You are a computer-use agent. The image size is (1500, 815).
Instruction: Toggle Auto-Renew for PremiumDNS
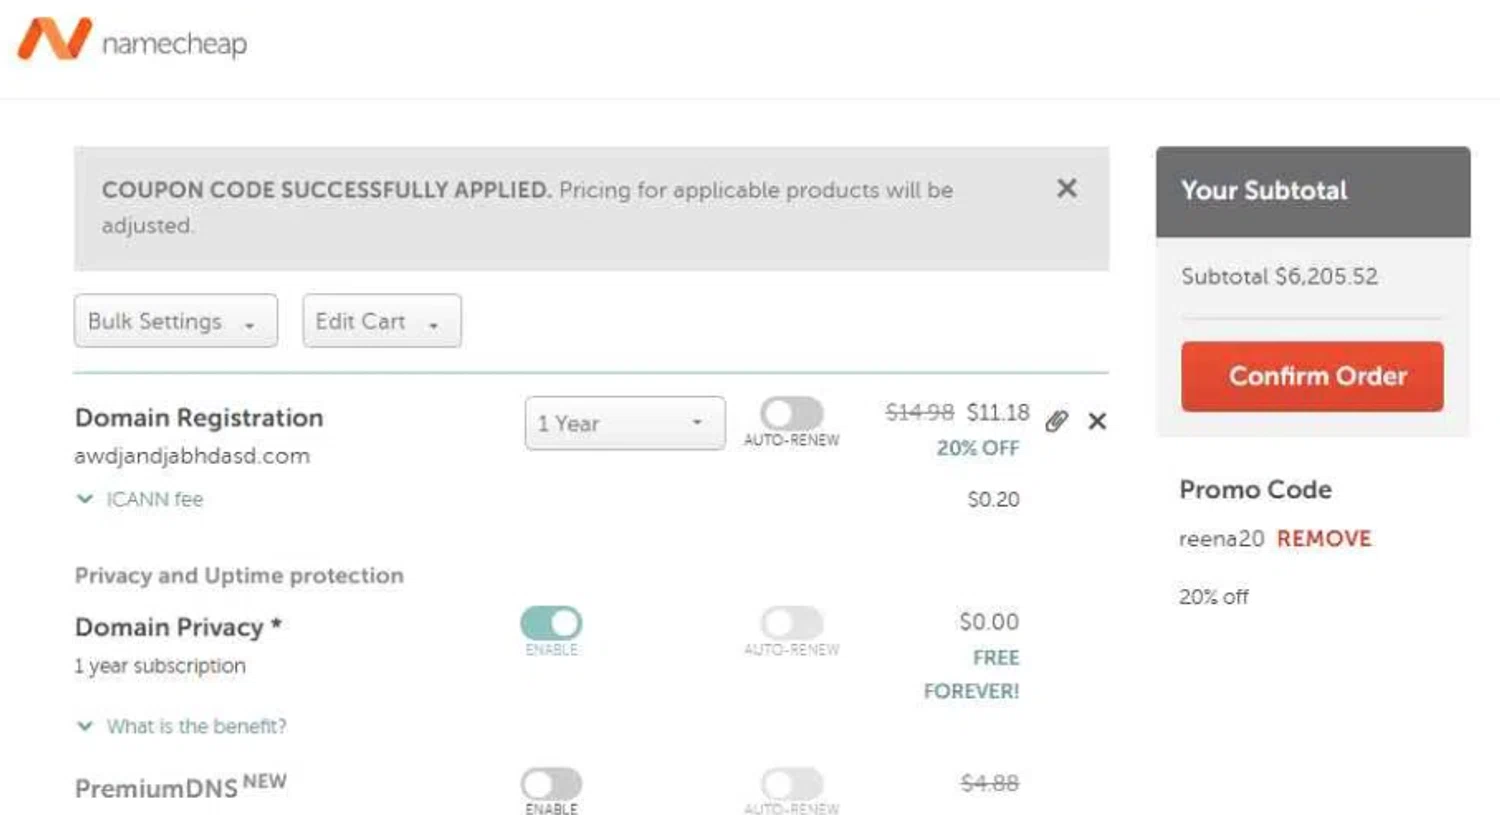click(791, 783)
